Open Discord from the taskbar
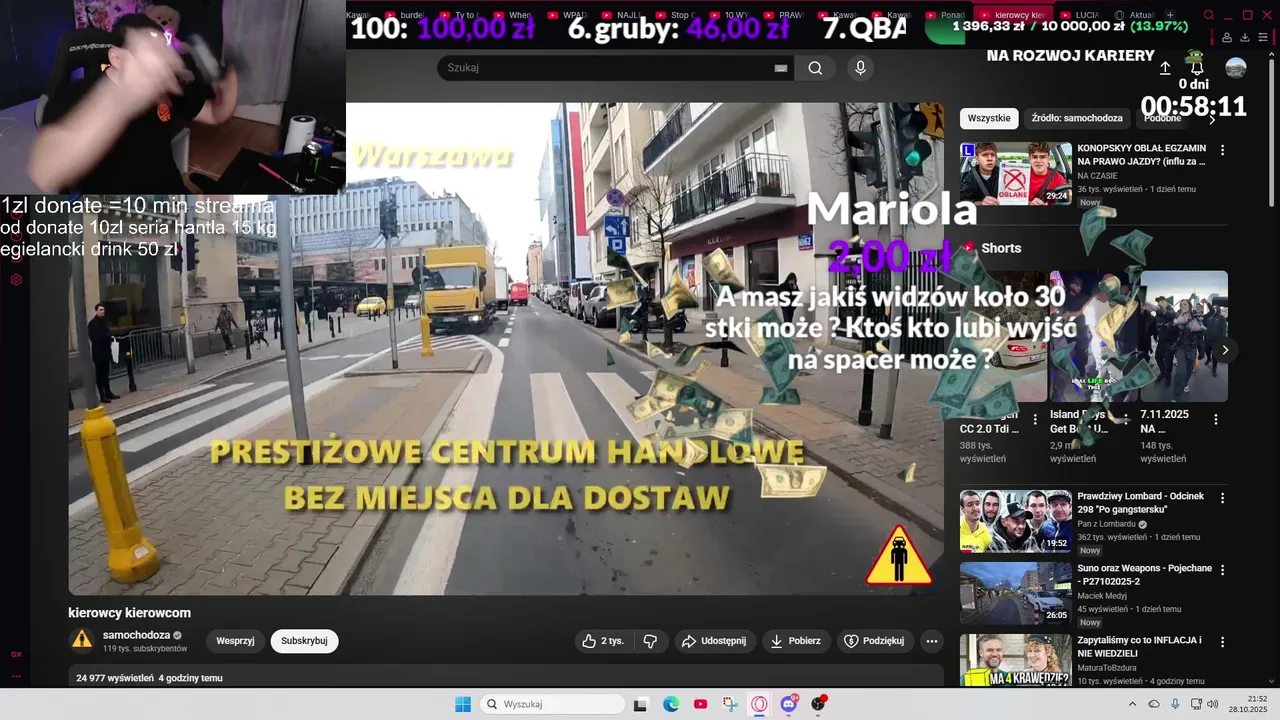The width and height of the screenshot is (1280, 720). point(789,704)
